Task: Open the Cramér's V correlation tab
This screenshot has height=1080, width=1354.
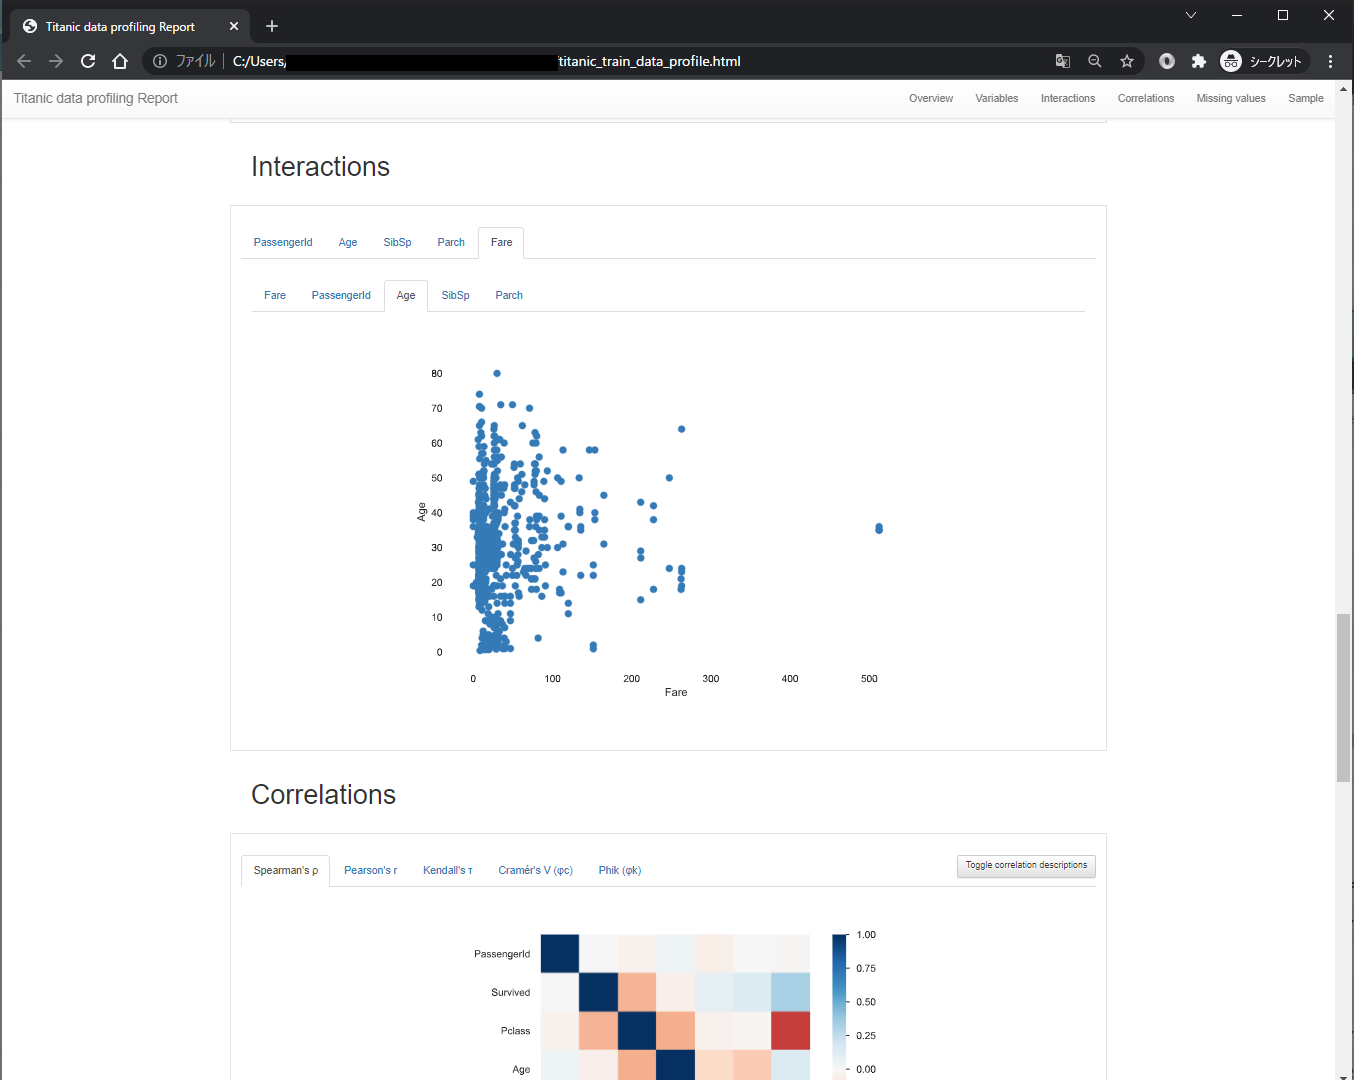Action: 536,870
